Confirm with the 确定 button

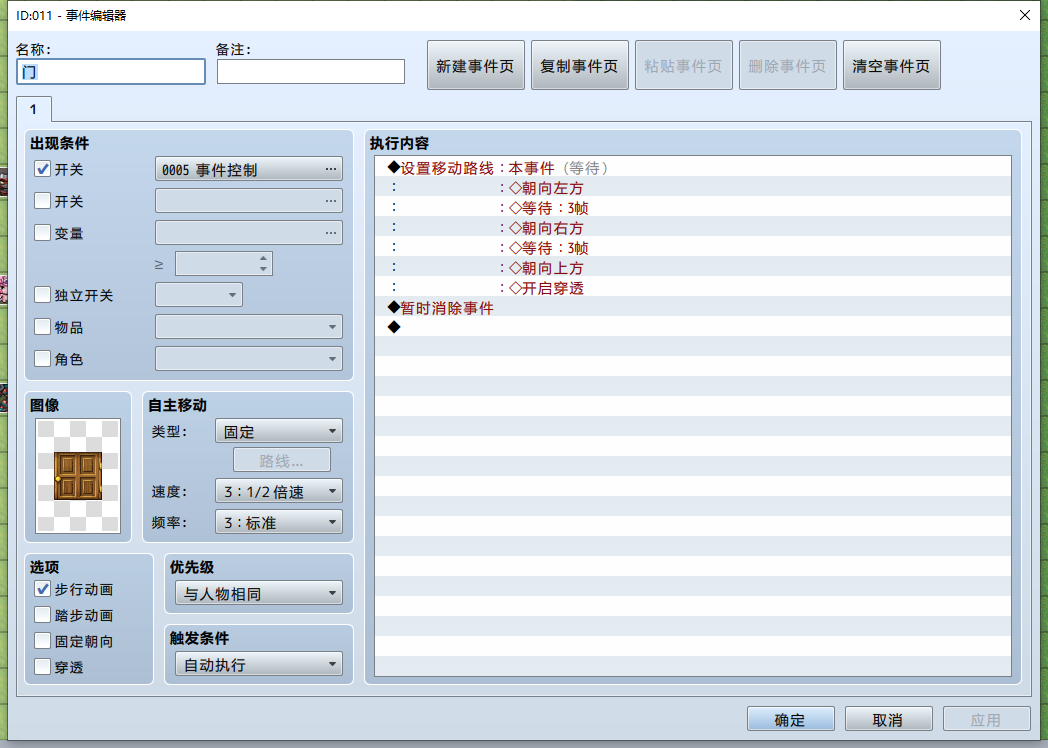point(790,719)
